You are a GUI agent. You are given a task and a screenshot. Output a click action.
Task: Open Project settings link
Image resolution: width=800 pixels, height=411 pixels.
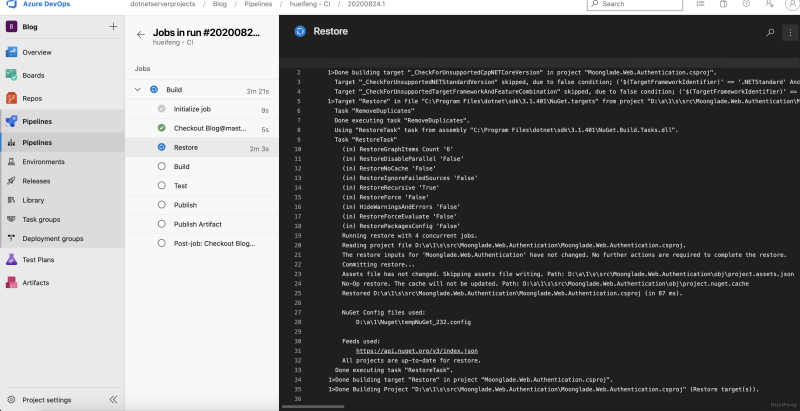tap(47, 400)
